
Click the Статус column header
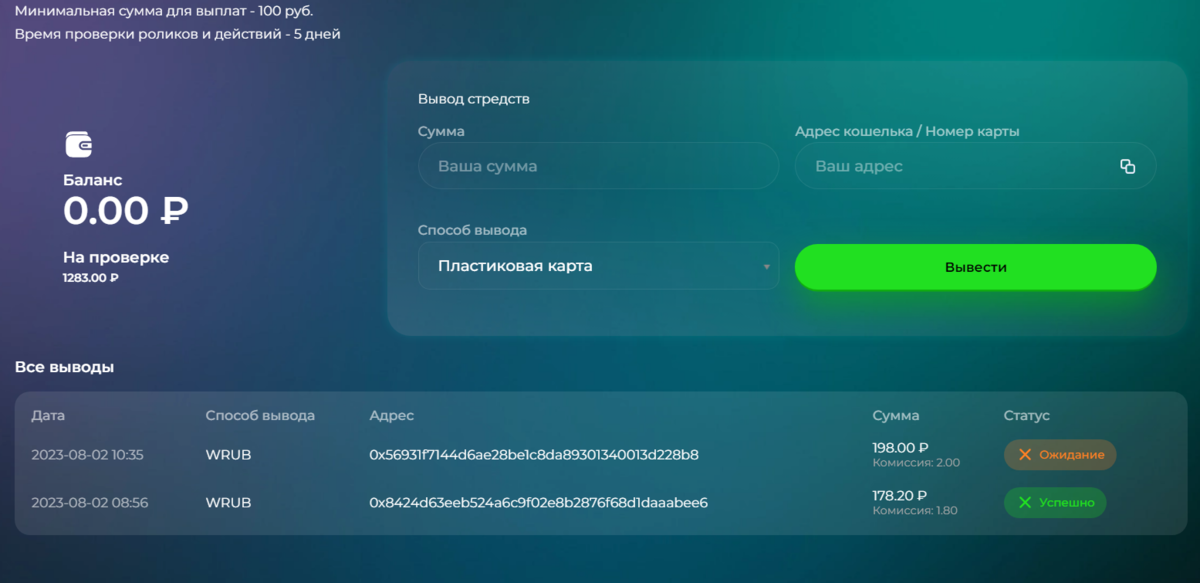coord(1027,415)
